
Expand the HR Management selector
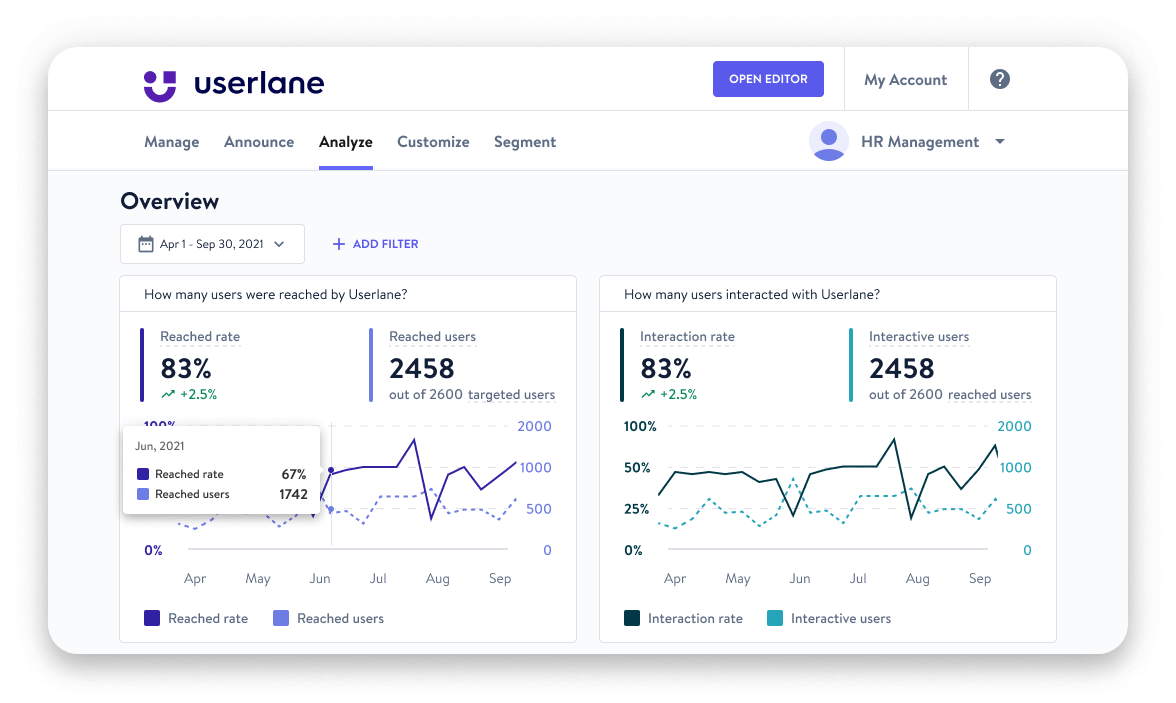999,141
